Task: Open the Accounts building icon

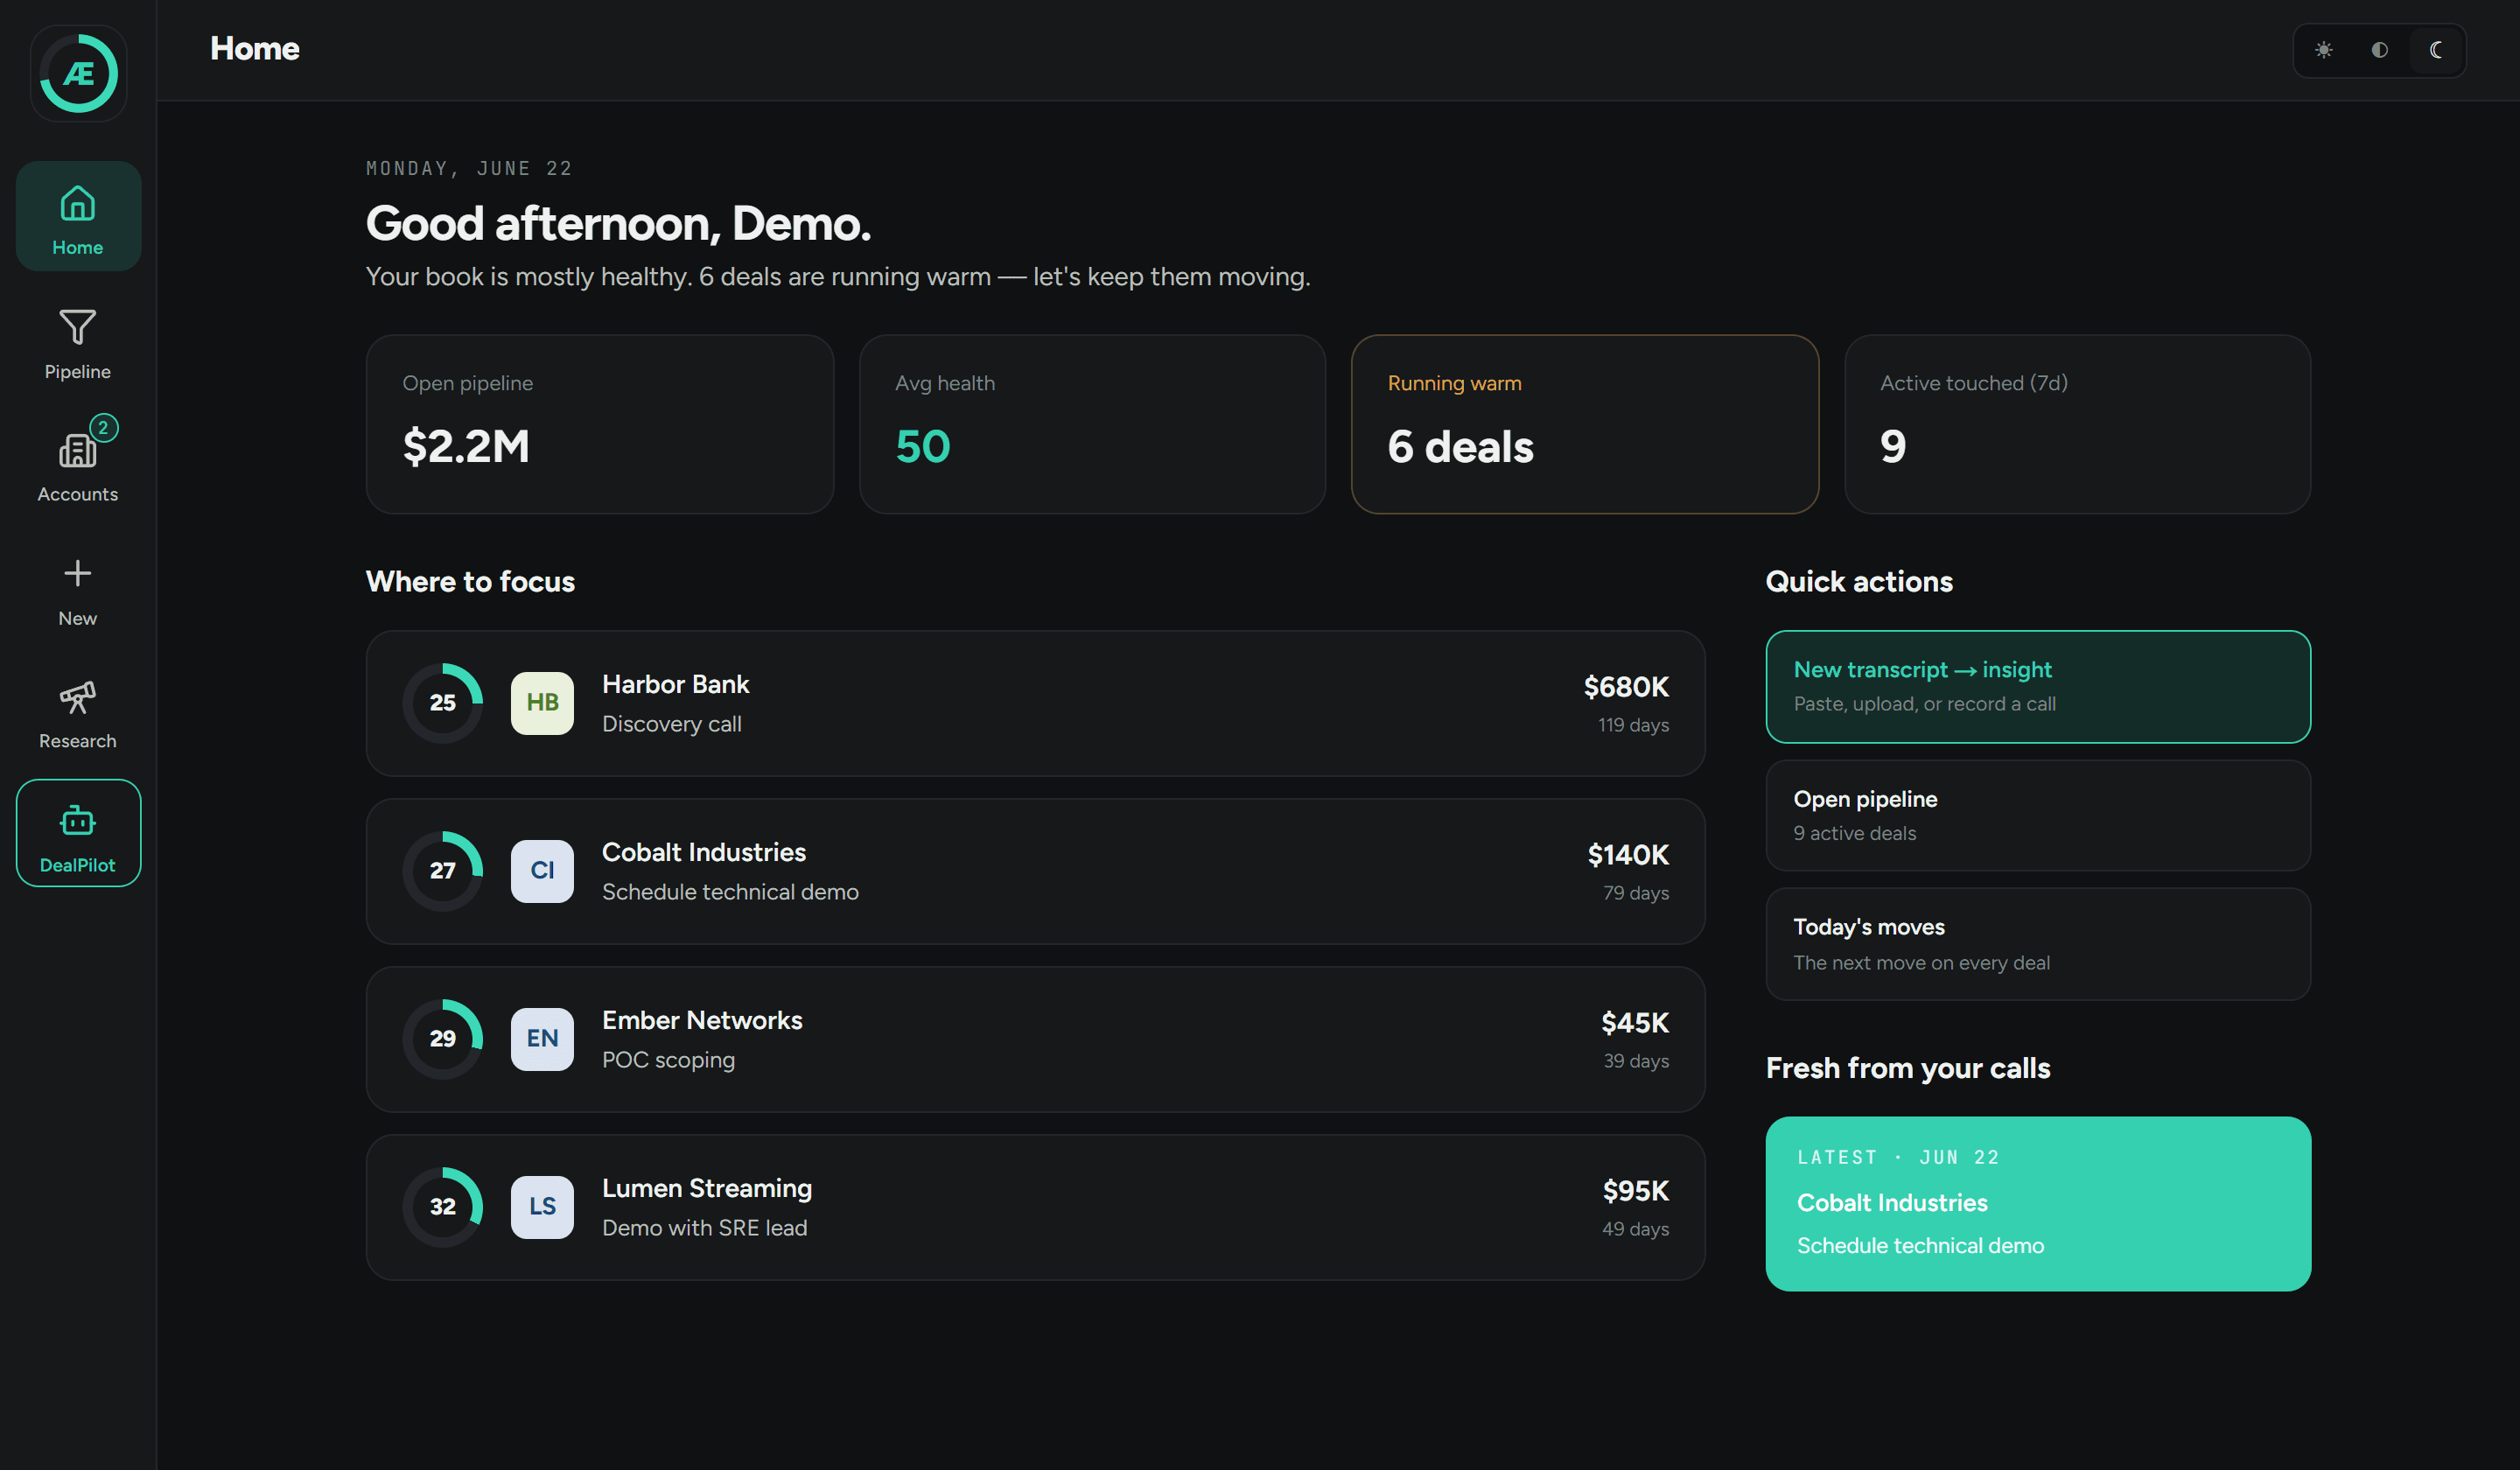Action: [78, 451]
